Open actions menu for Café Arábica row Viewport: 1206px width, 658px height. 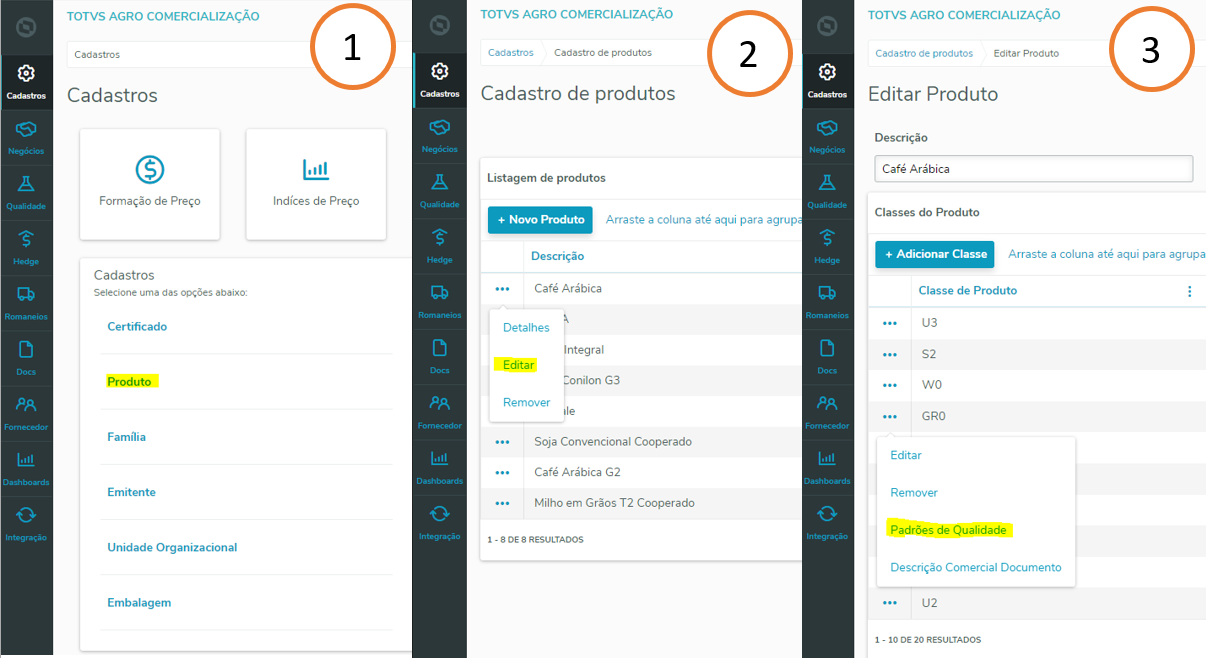(502, 289)
